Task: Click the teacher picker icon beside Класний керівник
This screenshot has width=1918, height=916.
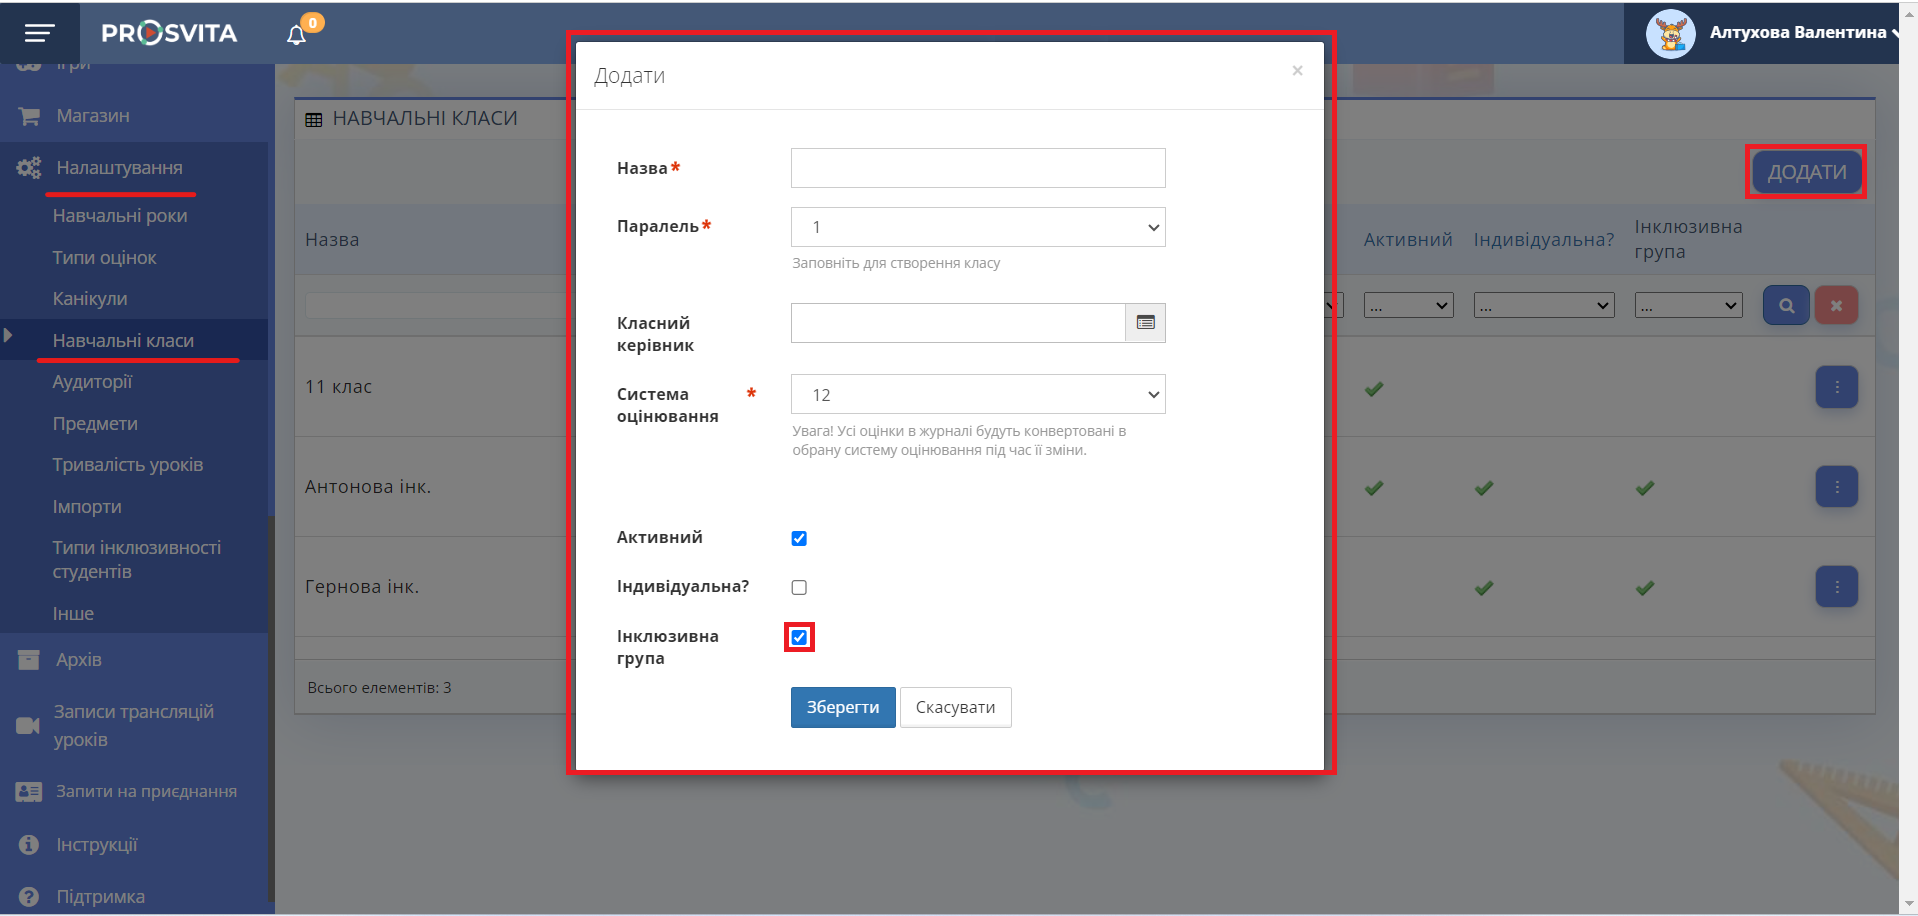Action: (1145, 323)
